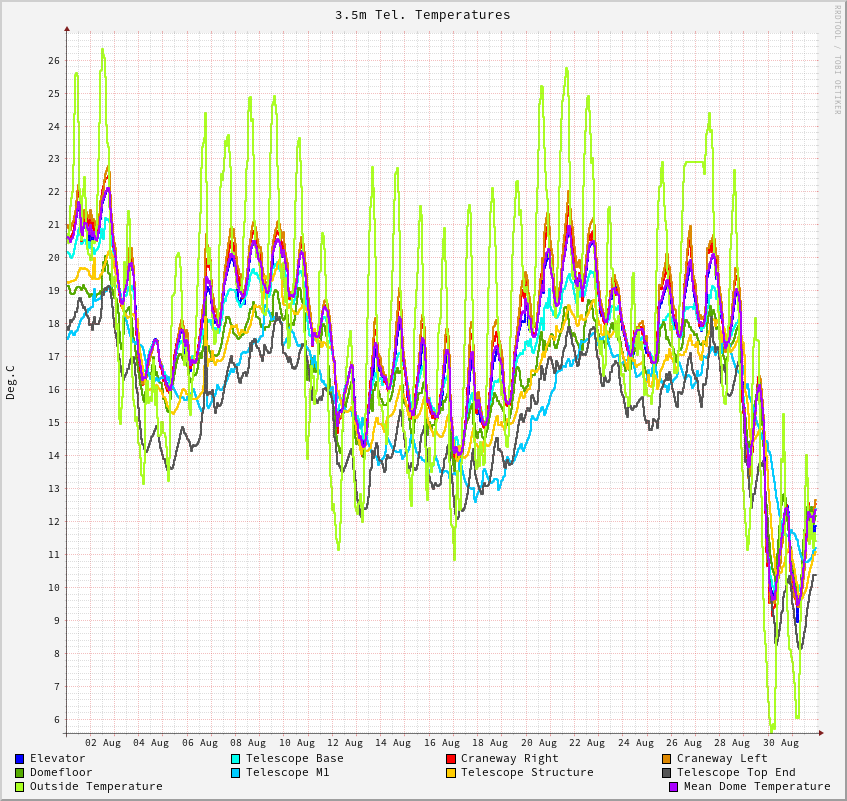
Task: Select the "Mean Dome Temperature" legend label
Action: (x=757, y=787)
